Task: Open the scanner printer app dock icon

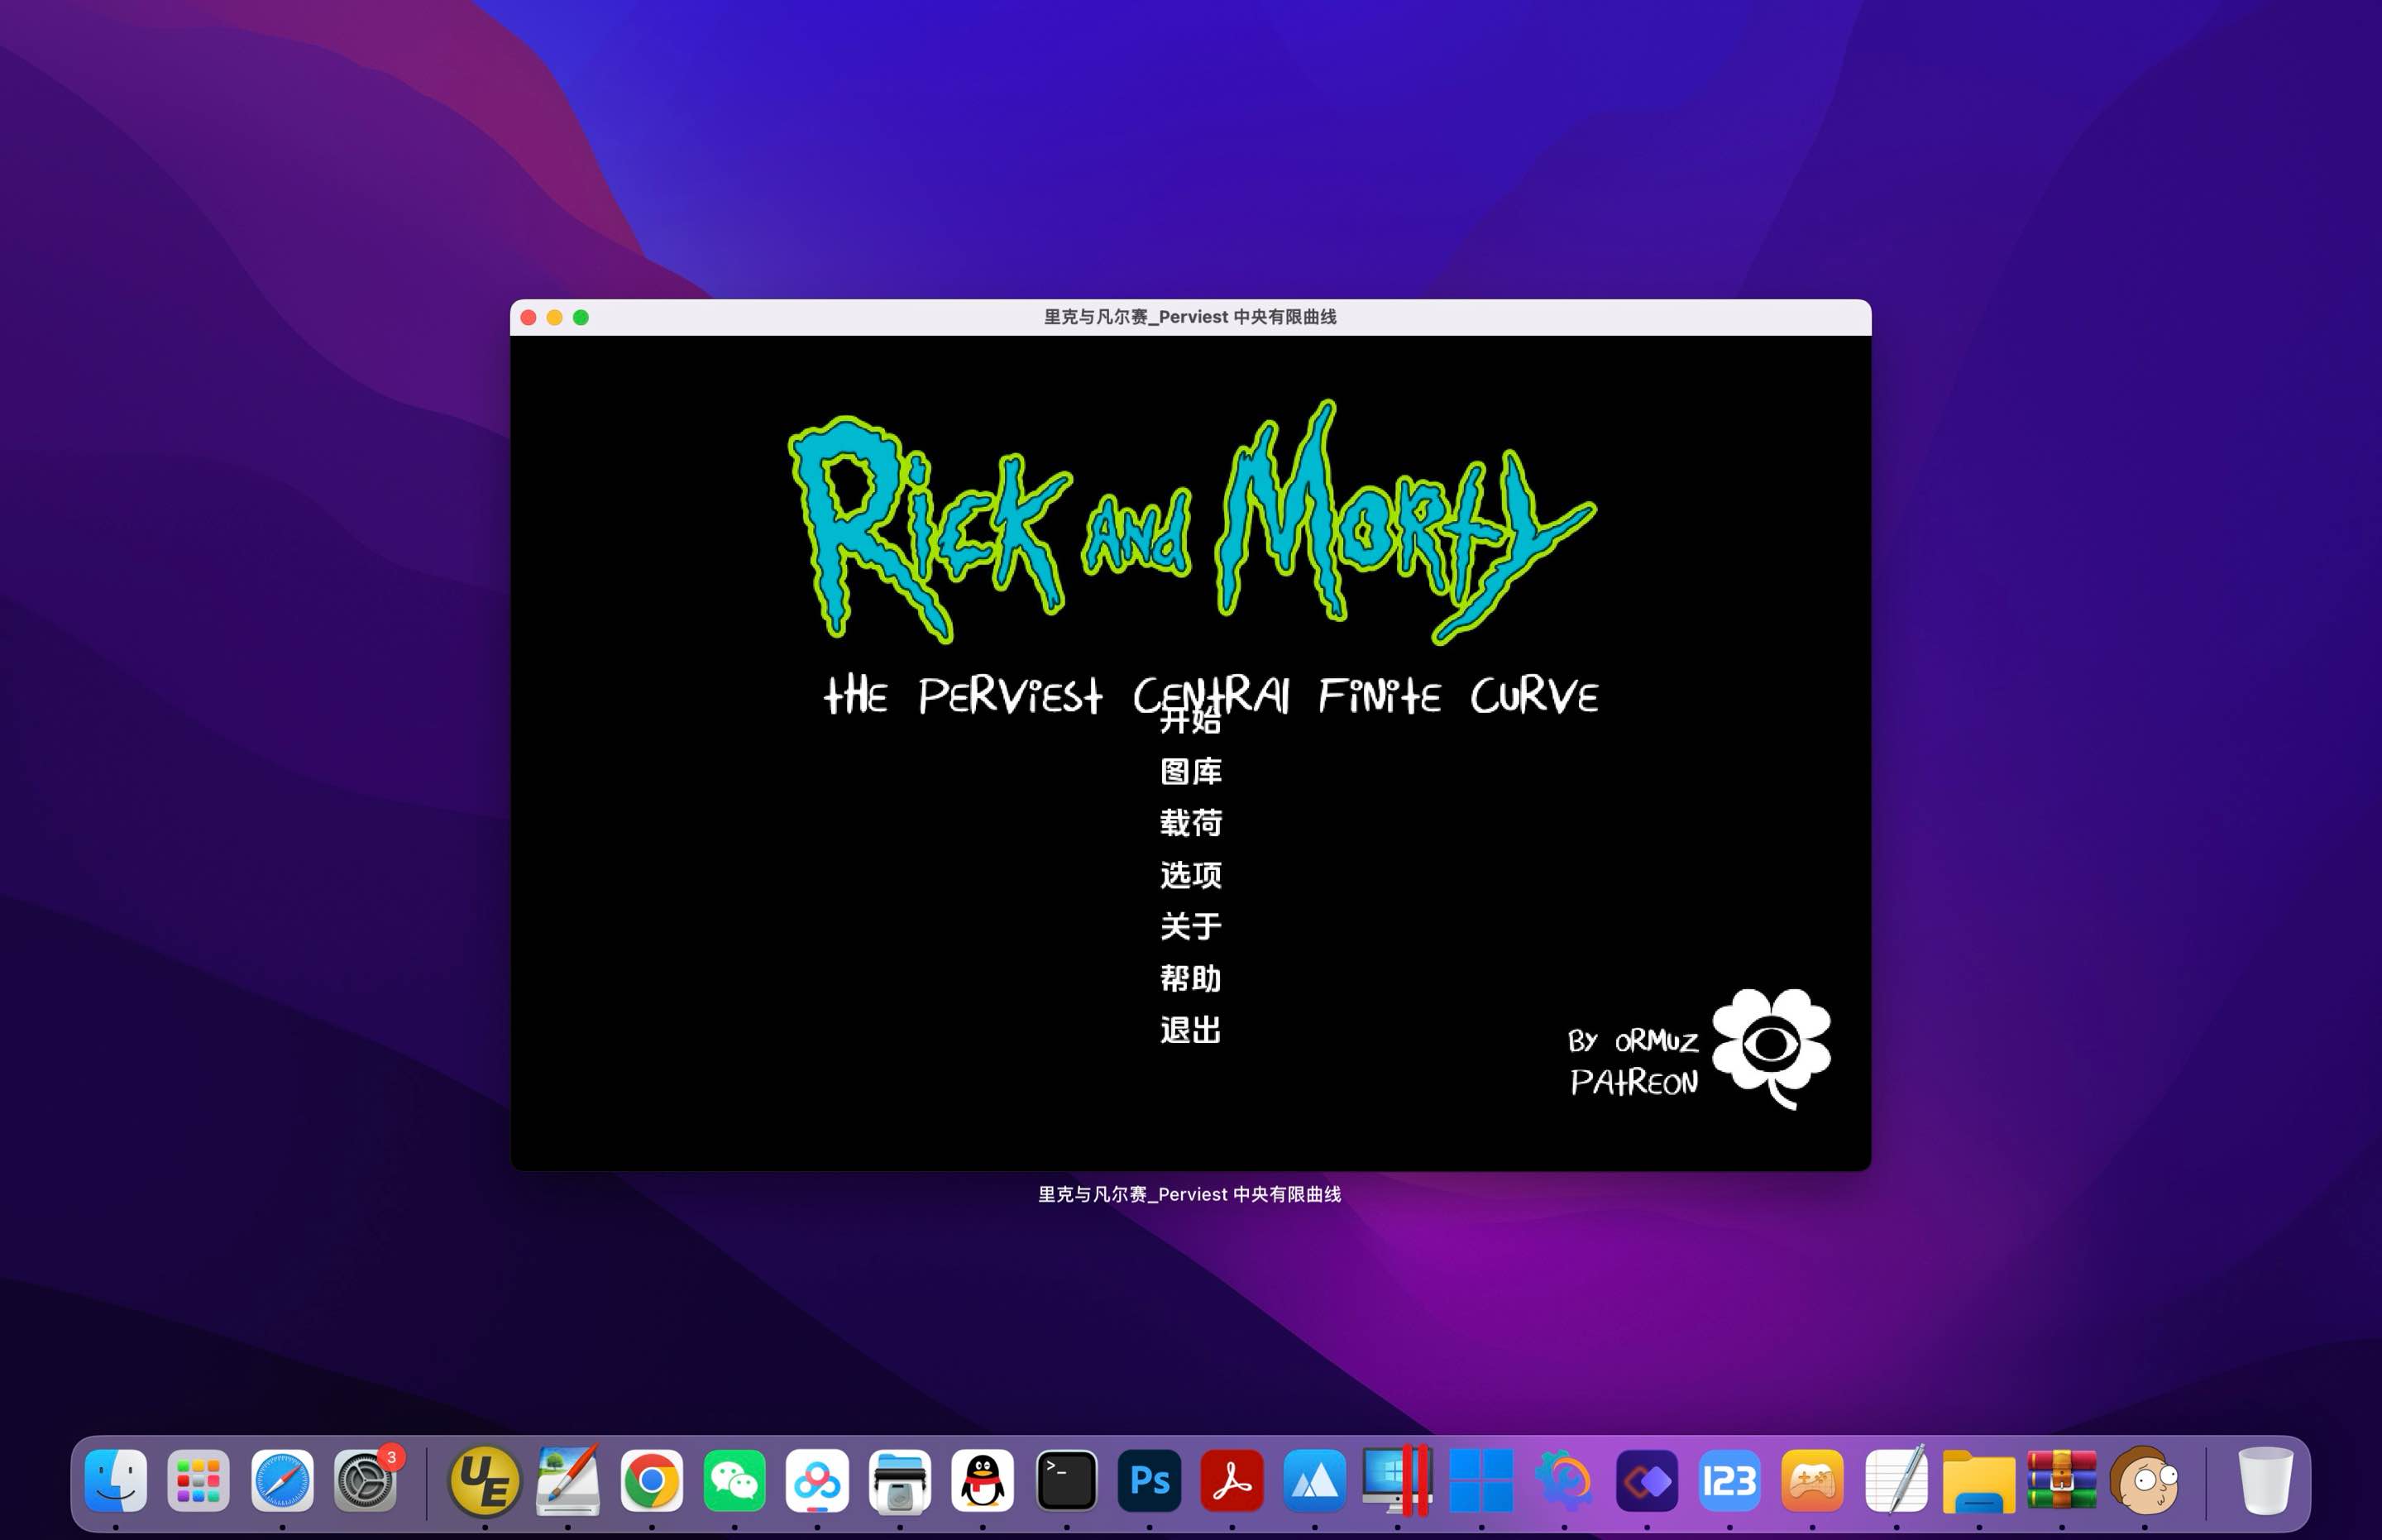Action: coord(900,1480)
